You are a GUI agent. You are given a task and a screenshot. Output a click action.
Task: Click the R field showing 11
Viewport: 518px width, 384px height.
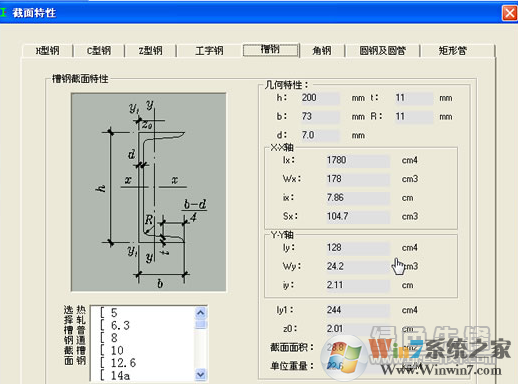point(414,116)
